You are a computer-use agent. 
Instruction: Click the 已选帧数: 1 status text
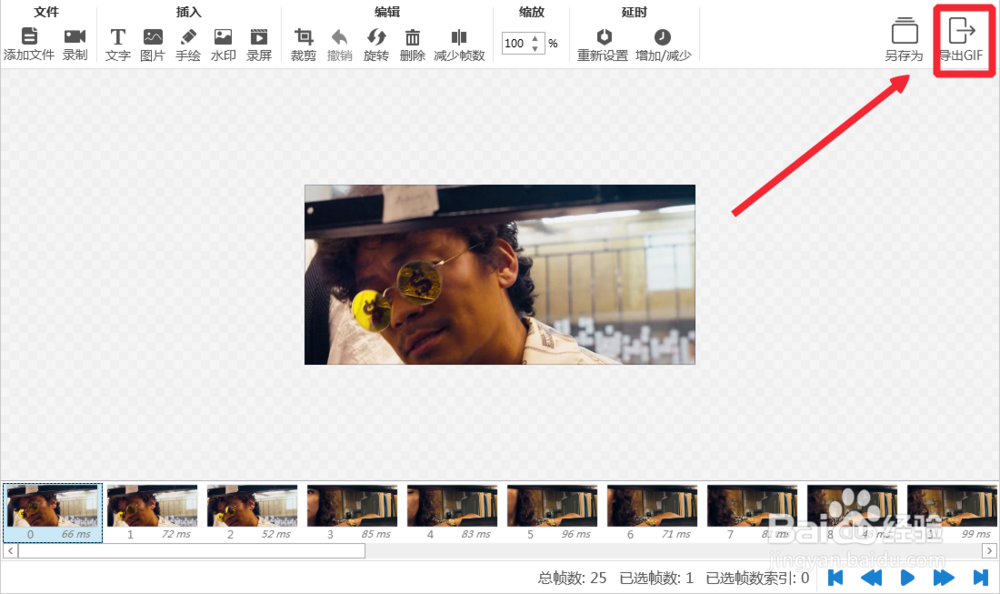point(656,578)
